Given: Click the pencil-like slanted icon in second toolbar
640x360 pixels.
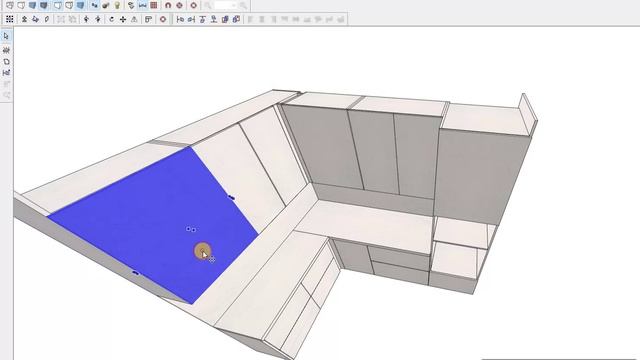Looking at the screenshot, I should coord(47,19).
